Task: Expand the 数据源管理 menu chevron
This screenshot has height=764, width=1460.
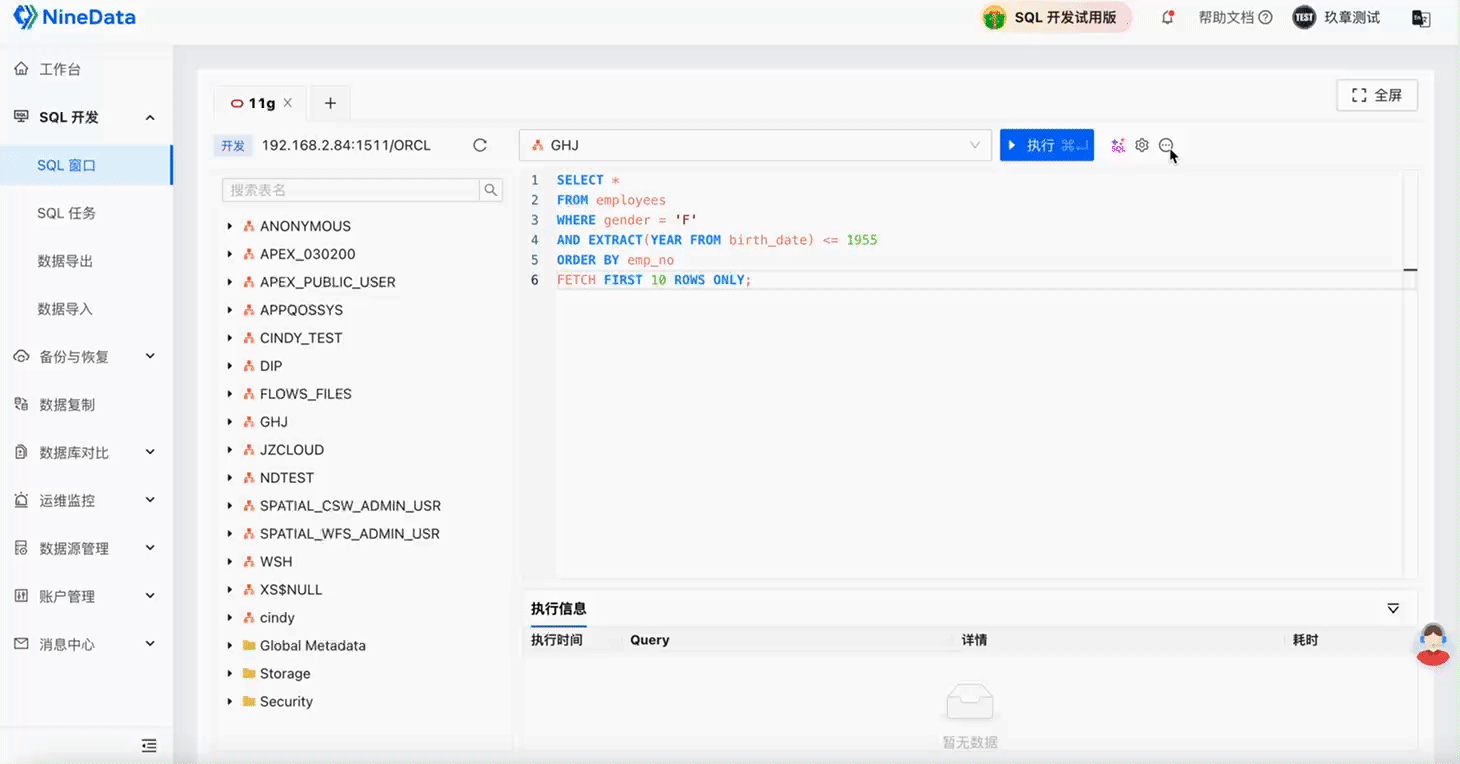Action: 150,548
